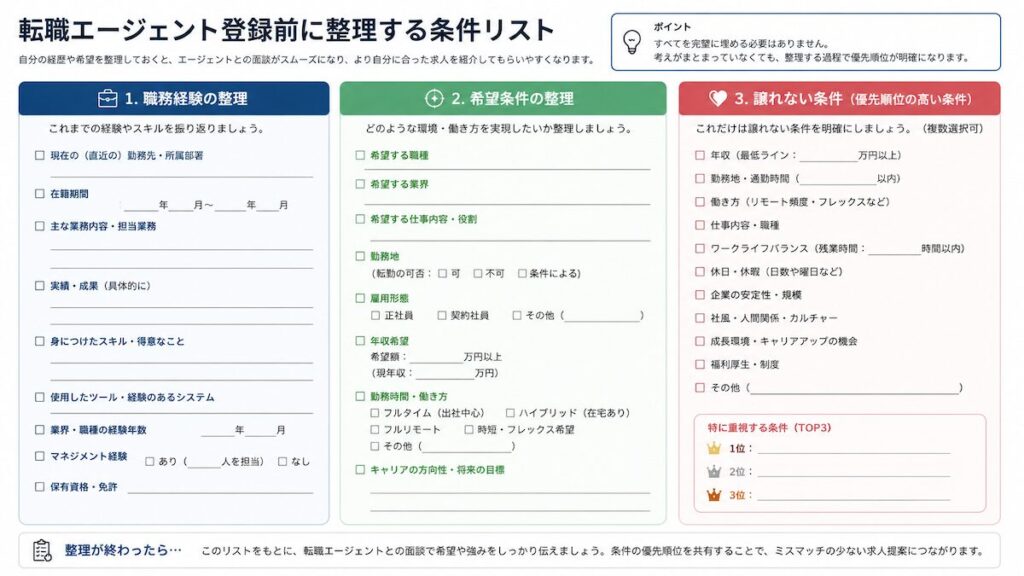Click the lightbulb icon in the ポイント box
Screen dimensions: 1024x576
(x=632, y=42)
